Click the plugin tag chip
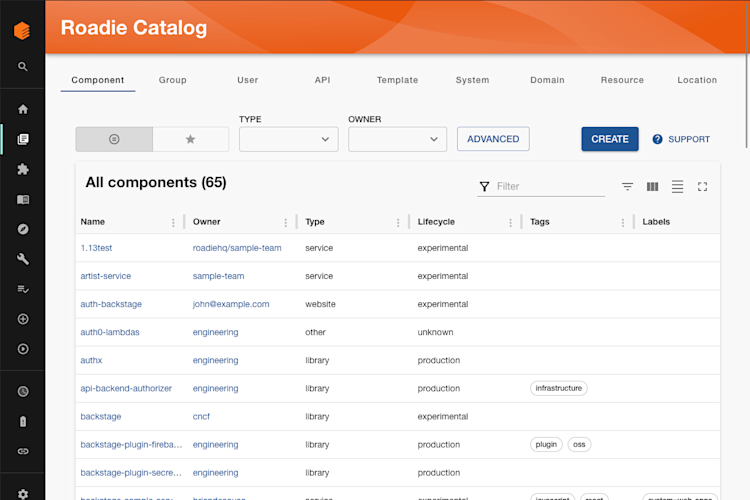750x500 pixels. 546,444
